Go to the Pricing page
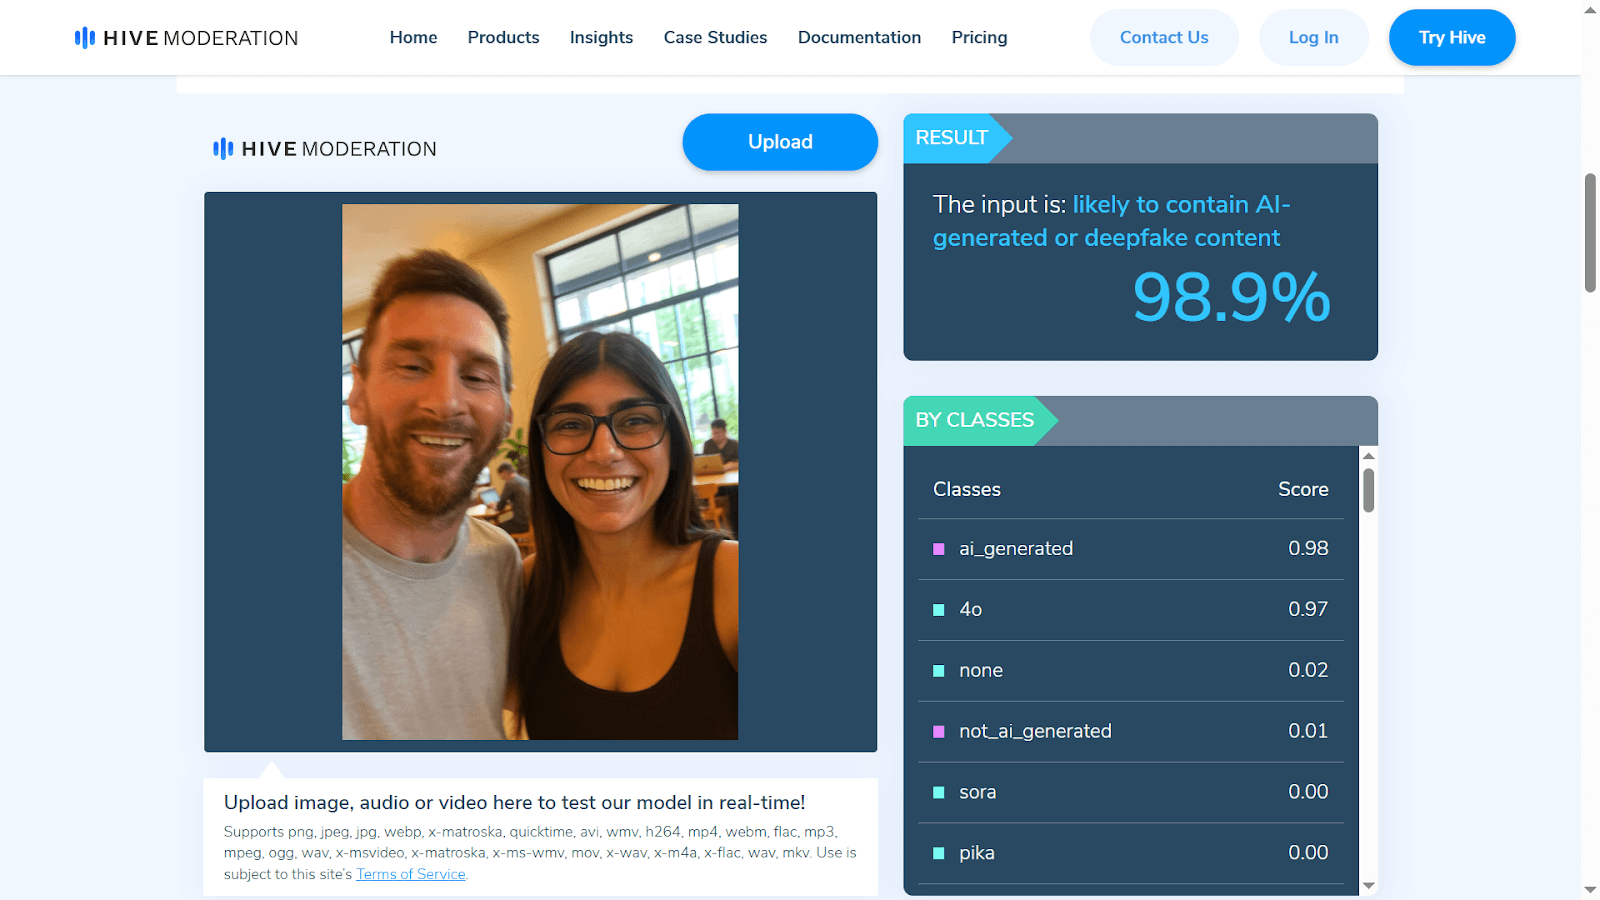Screen dimensions: 1600x900 coord(979,37)
